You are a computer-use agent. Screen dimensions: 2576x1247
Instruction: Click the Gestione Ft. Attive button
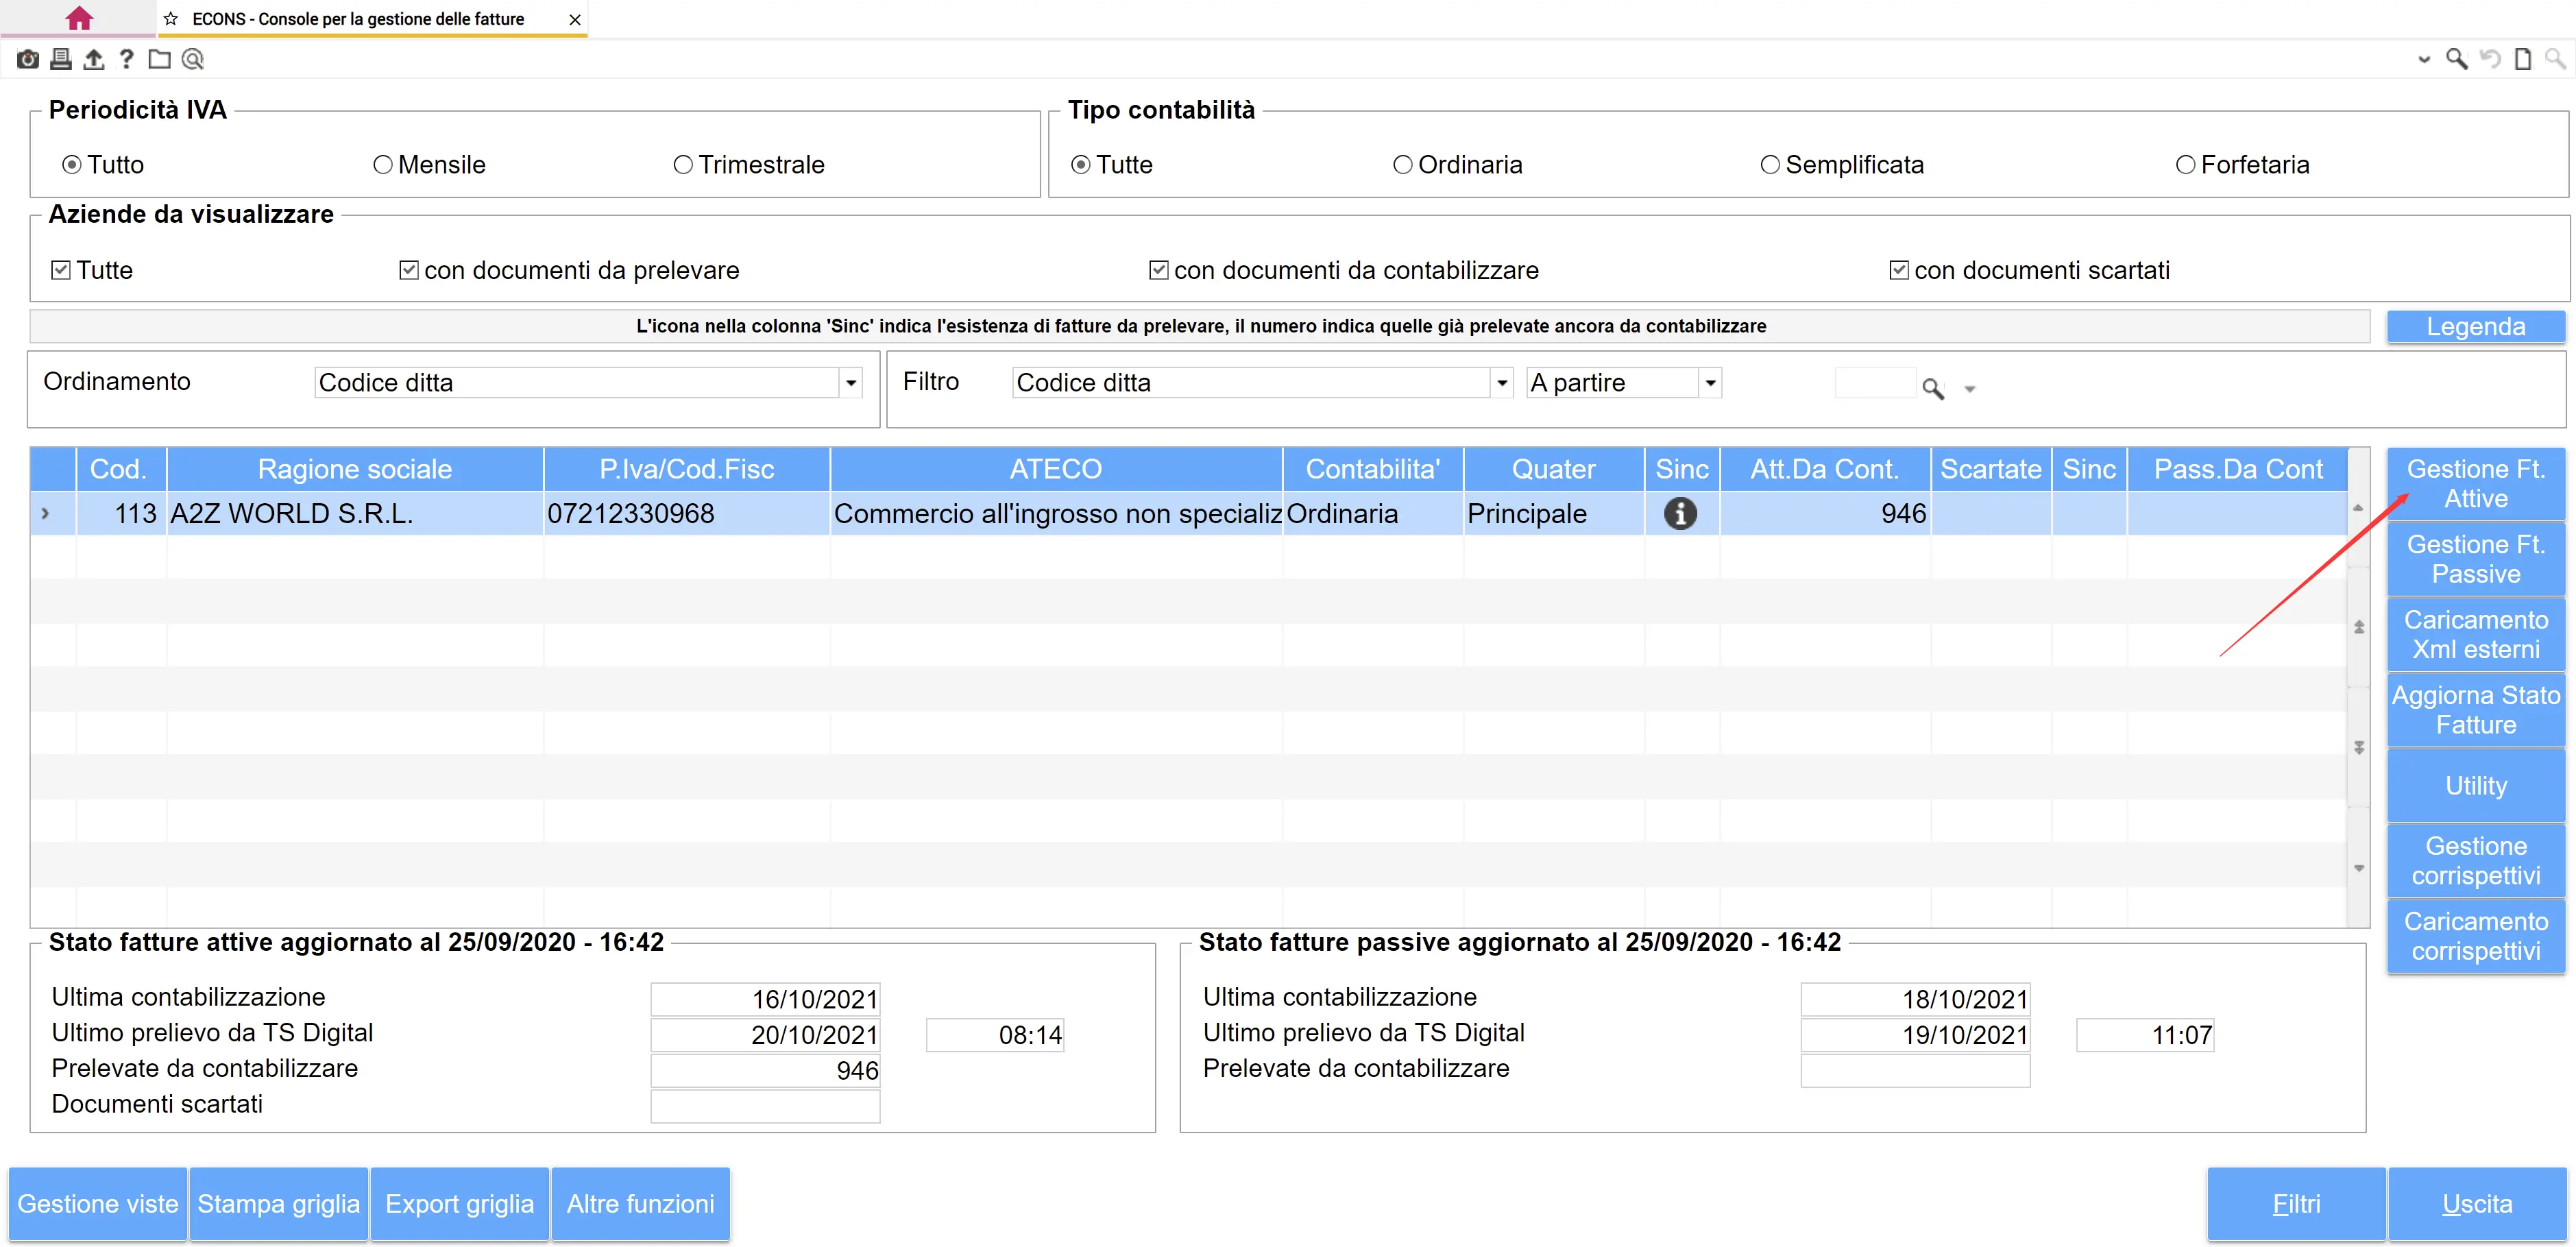click(x=2475, y=484)
